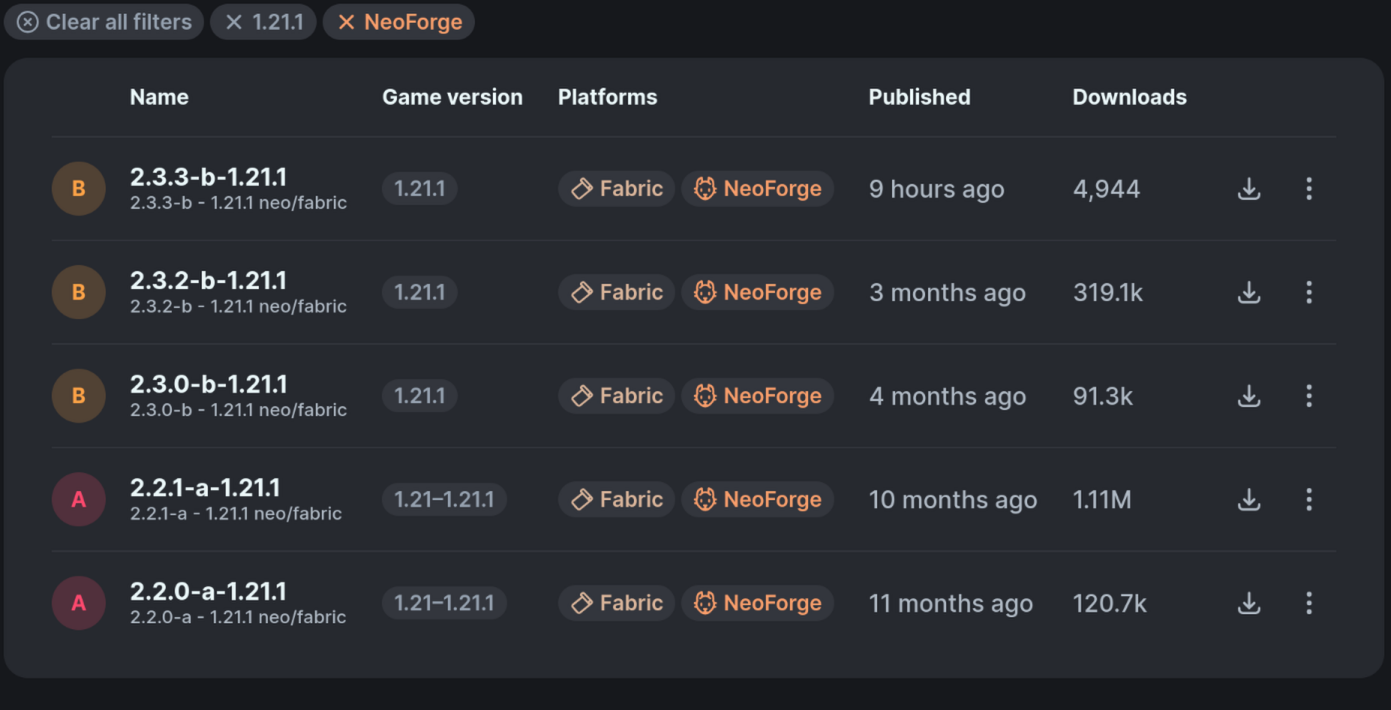Open three-dot menu for 2.3.2-b-1.21.1
Image resolution: width=1391 pixels, height=710 pixels.
1308,293
